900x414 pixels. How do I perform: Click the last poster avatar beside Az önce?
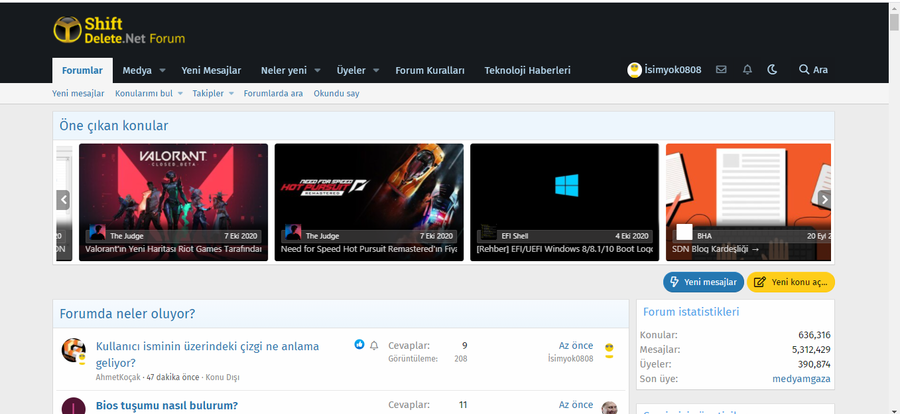(609, 351)
